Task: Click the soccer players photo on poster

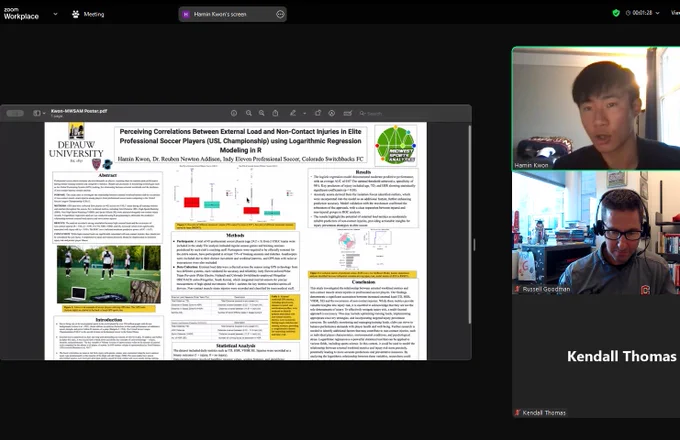Action: 108,274
